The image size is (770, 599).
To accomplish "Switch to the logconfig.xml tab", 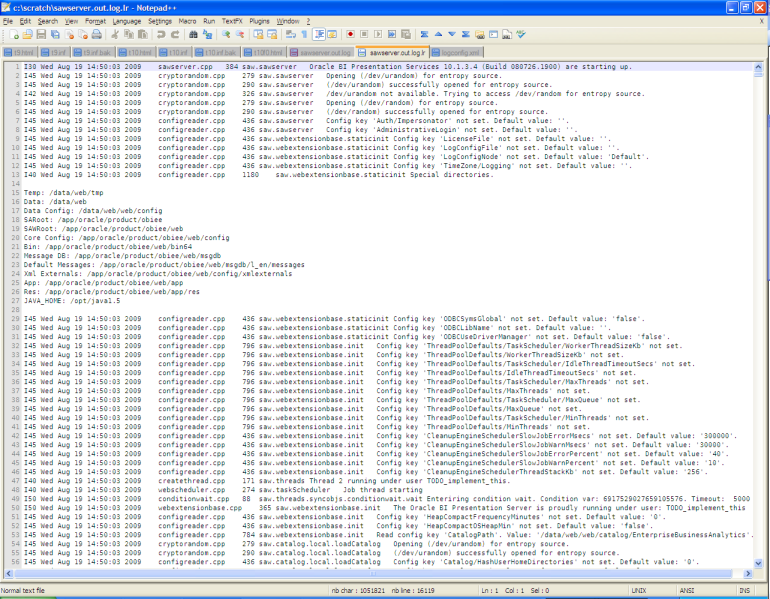I will (x=460, y=51).
